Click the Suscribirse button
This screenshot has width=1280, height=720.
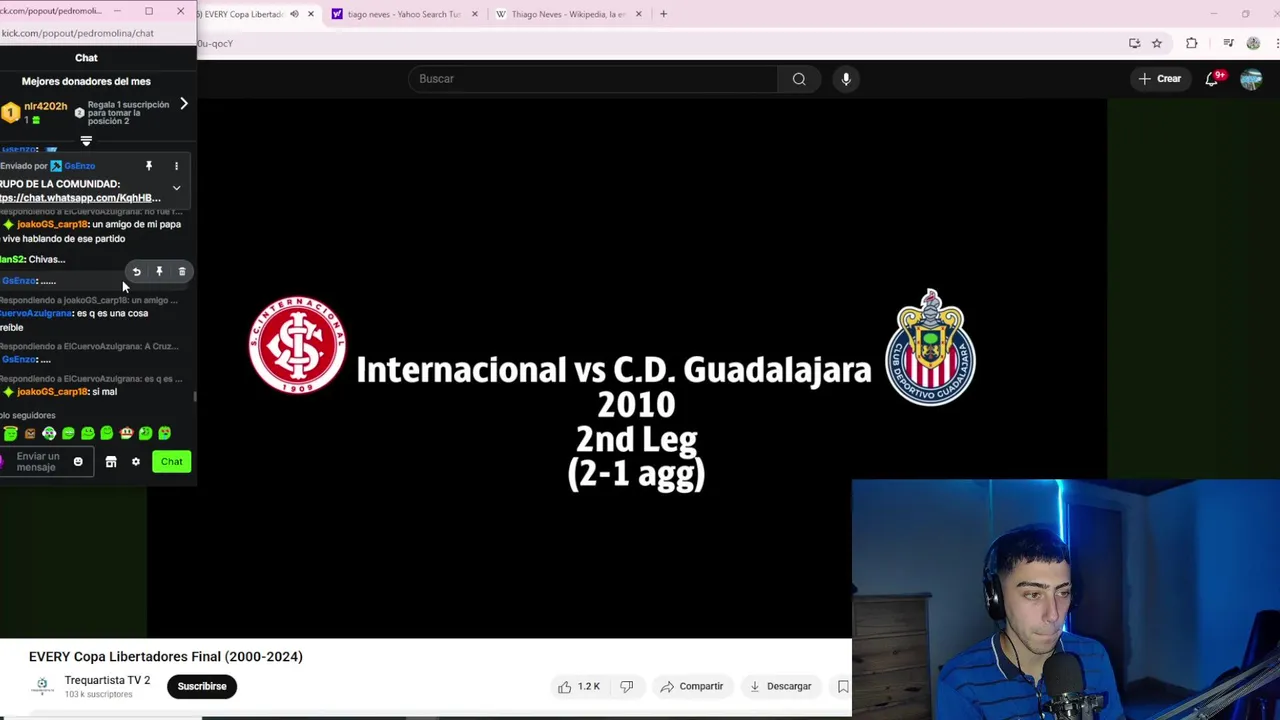coord(202,686)
